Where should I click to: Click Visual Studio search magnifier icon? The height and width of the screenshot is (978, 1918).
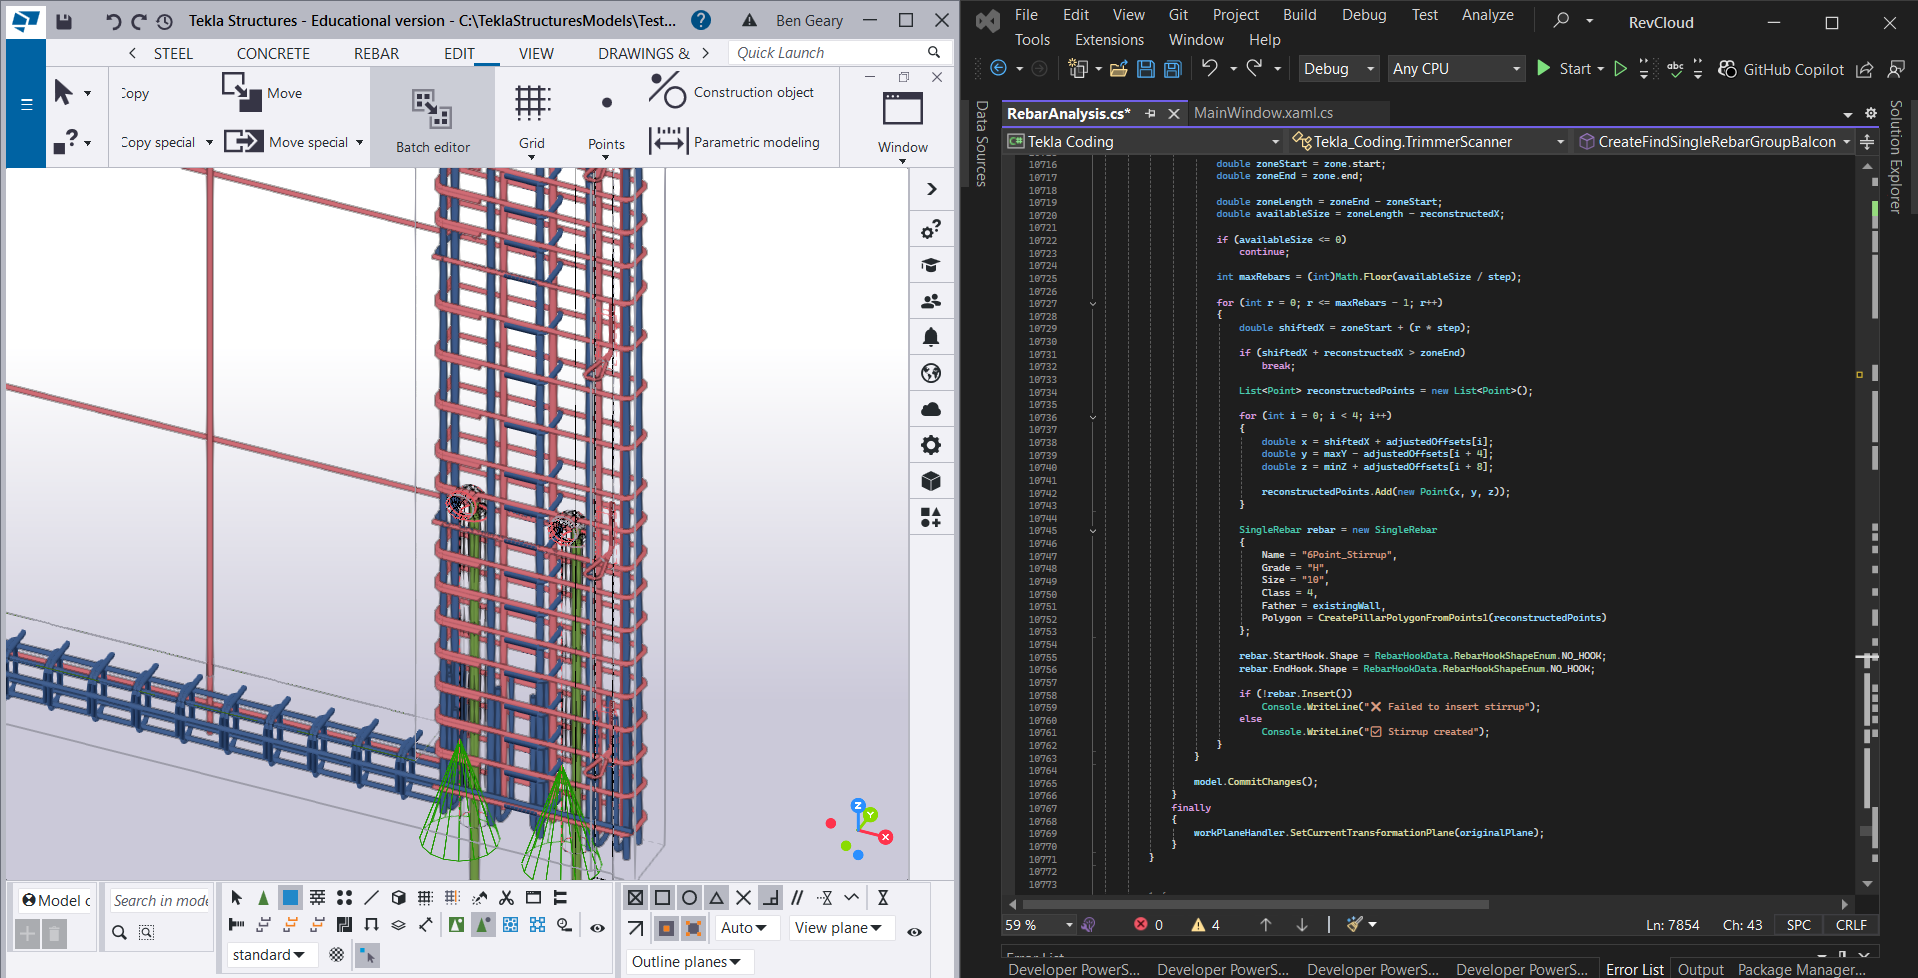click(1561, 20)
